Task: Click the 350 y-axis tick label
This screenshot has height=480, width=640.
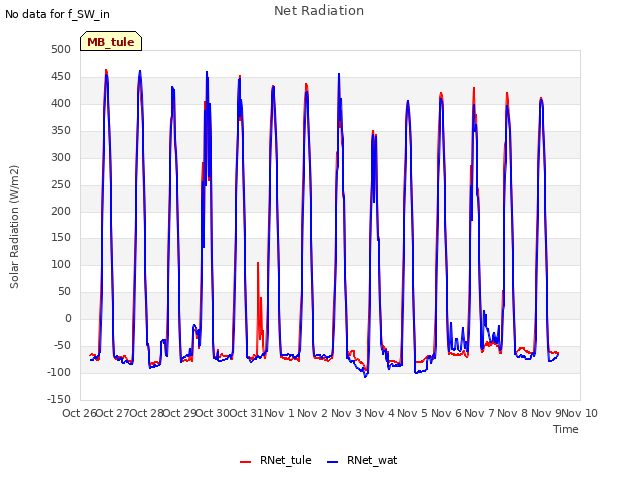Action: pyautogui.click(x=61, y=130)
